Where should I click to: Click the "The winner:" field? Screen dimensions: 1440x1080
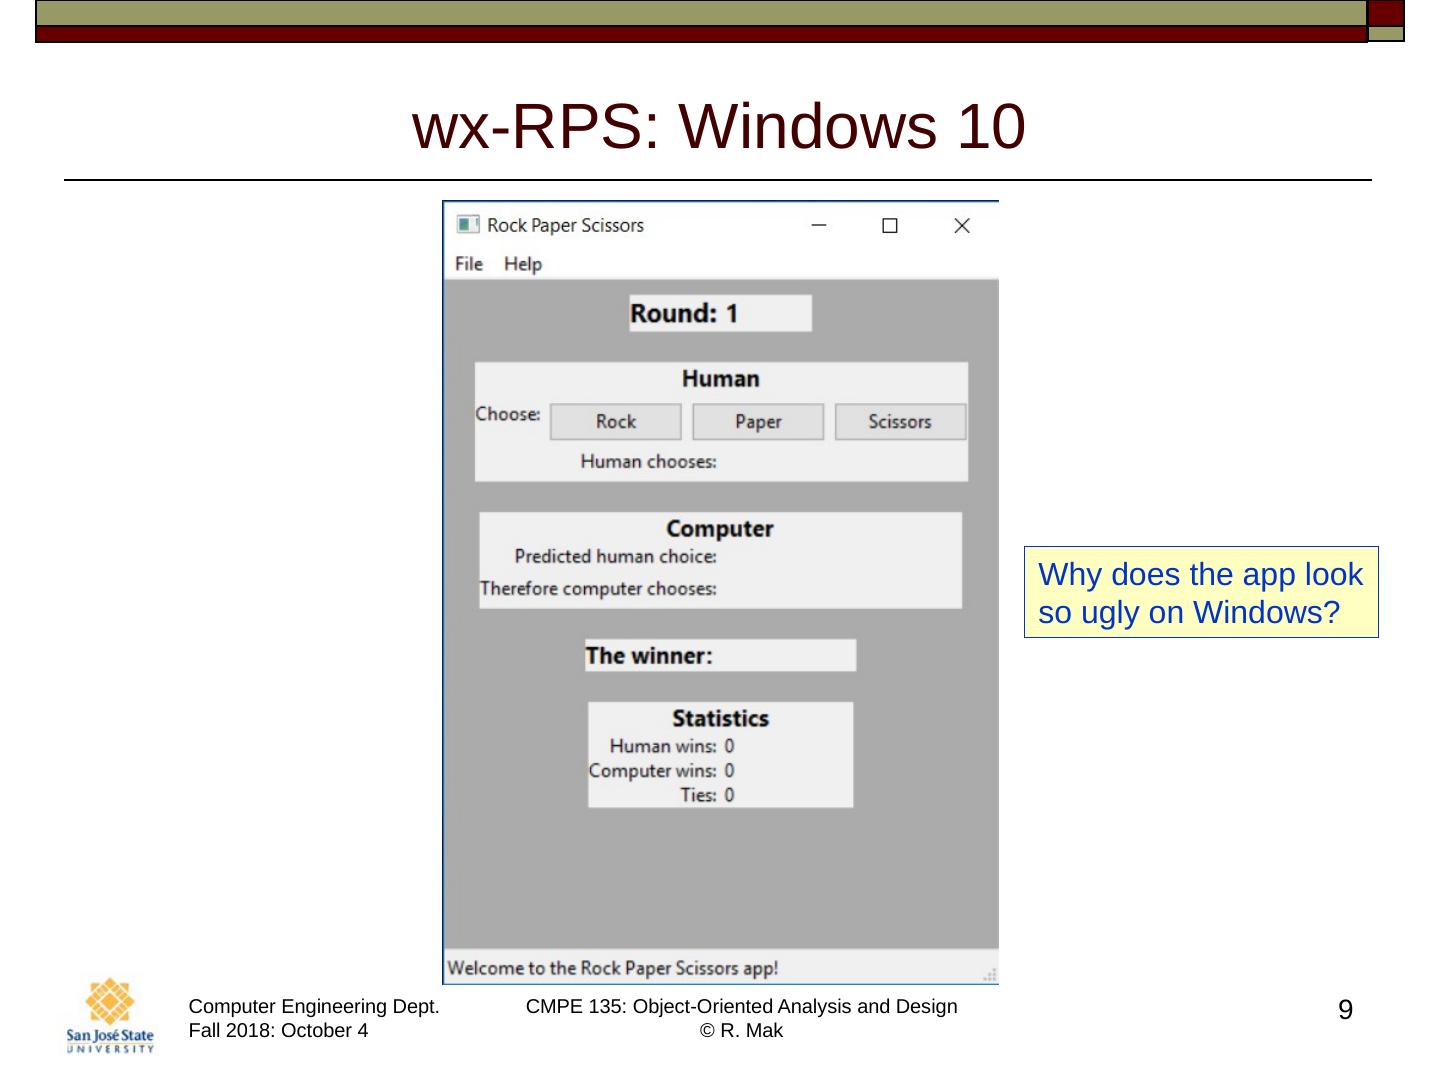tap(719, 656)
